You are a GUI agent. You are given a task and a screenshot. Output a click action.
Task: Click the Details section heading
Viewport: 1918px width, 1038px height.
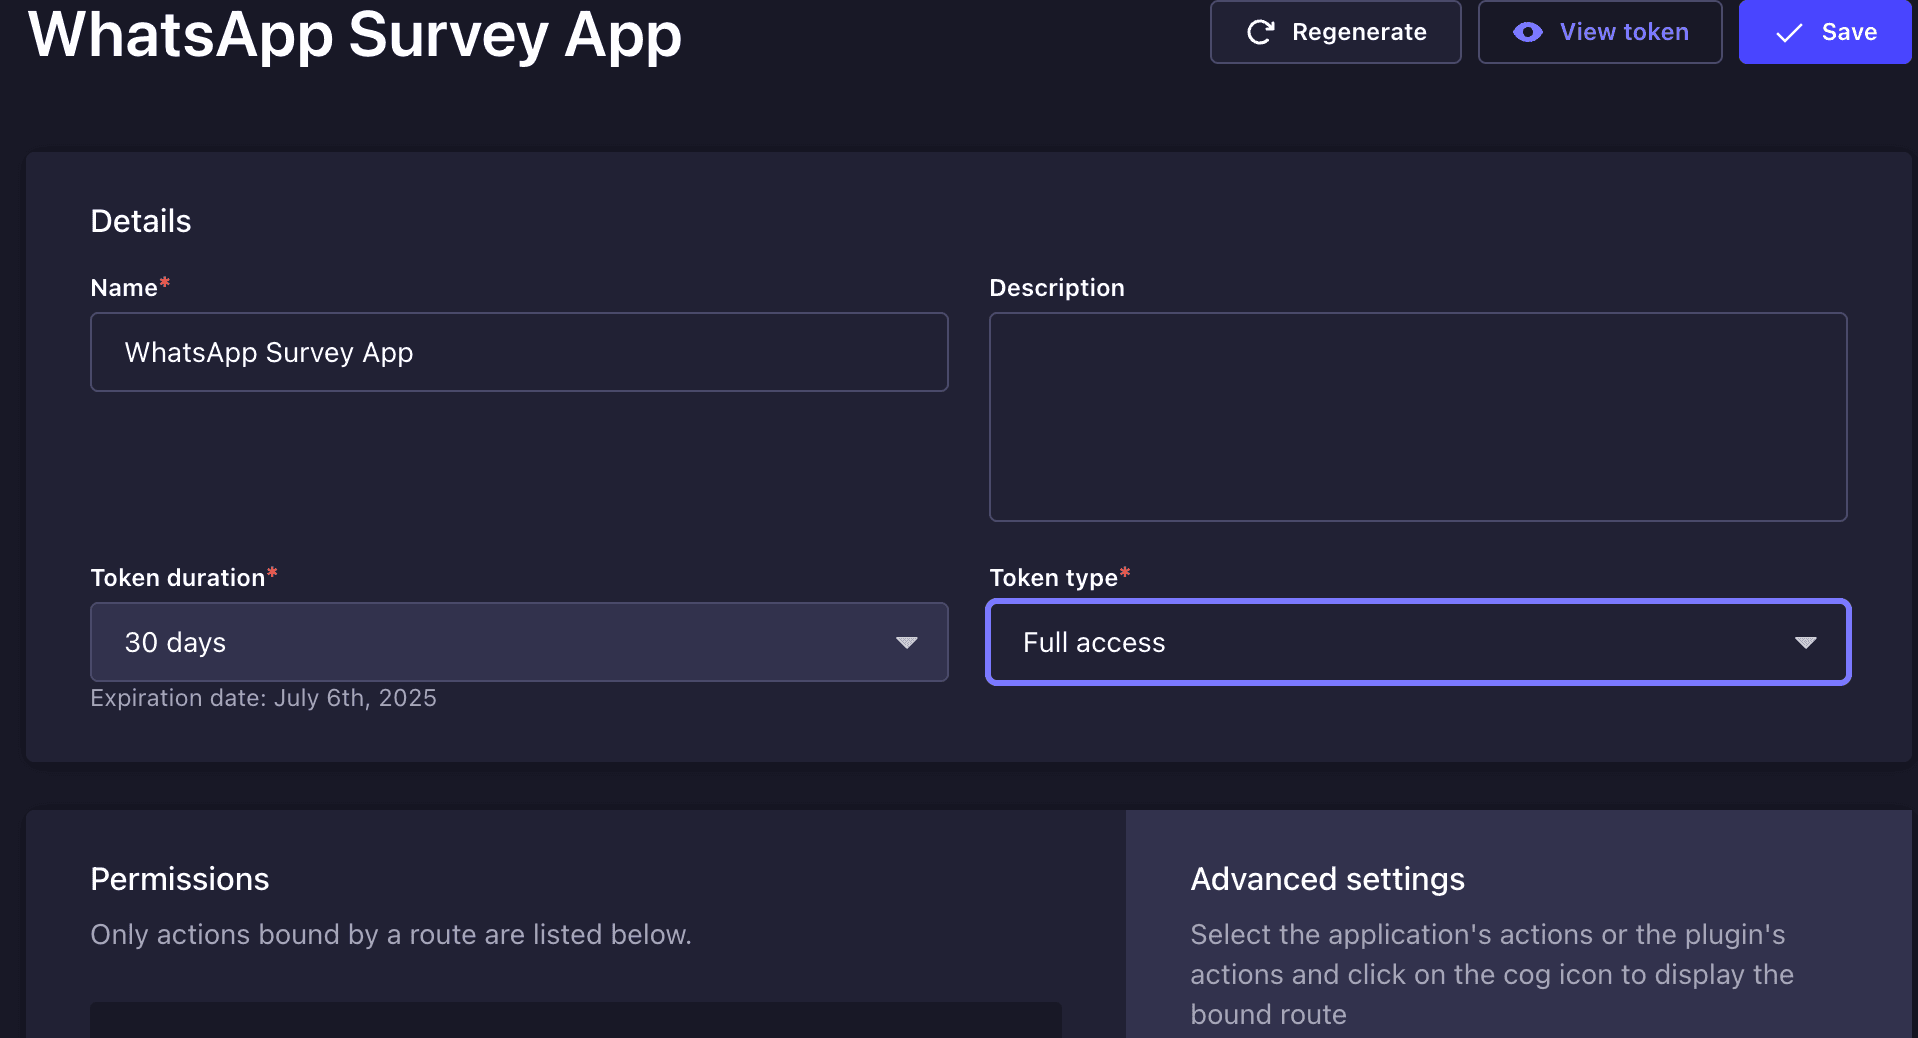pyautogui.click(x=141, y=221)
